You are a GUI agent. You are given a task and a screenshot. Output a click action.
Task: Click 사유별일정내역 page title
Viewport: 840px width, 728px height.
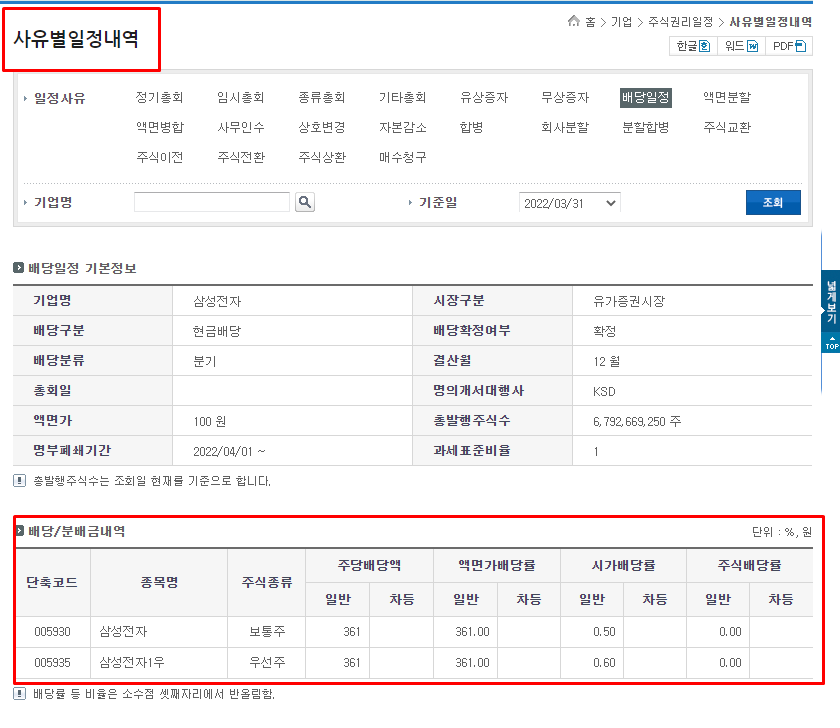[x=76, y=39]
